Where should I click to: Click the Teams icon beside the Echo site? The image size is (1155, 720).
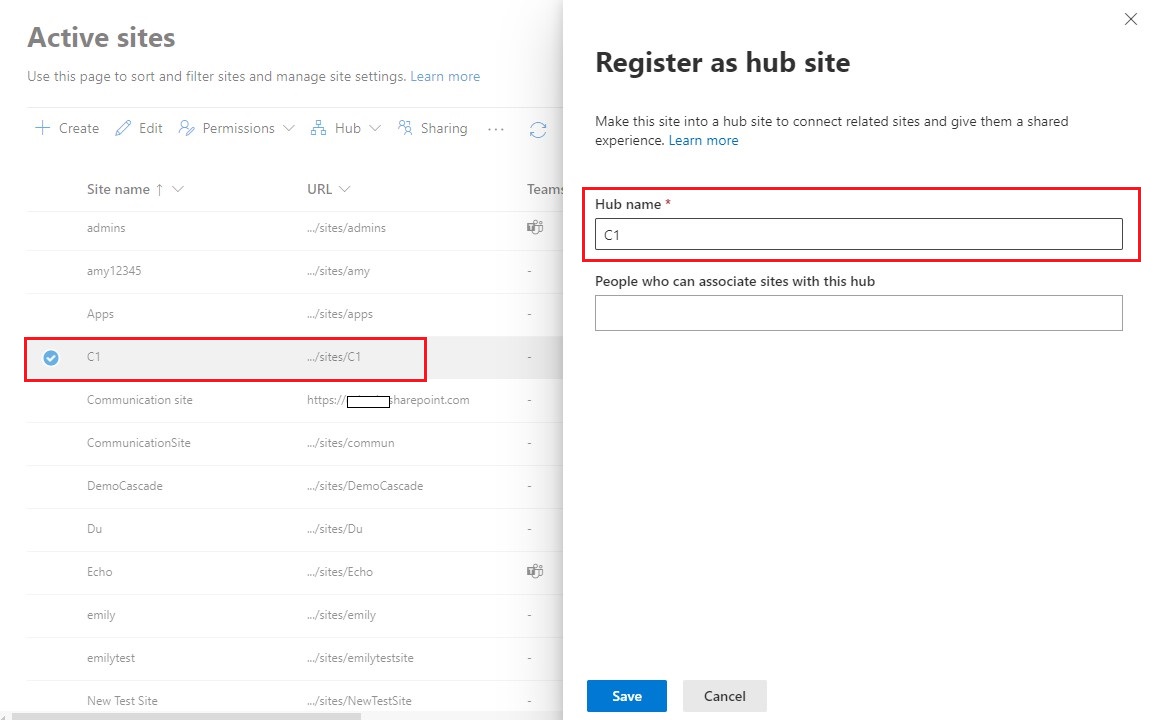pos(535,571)
